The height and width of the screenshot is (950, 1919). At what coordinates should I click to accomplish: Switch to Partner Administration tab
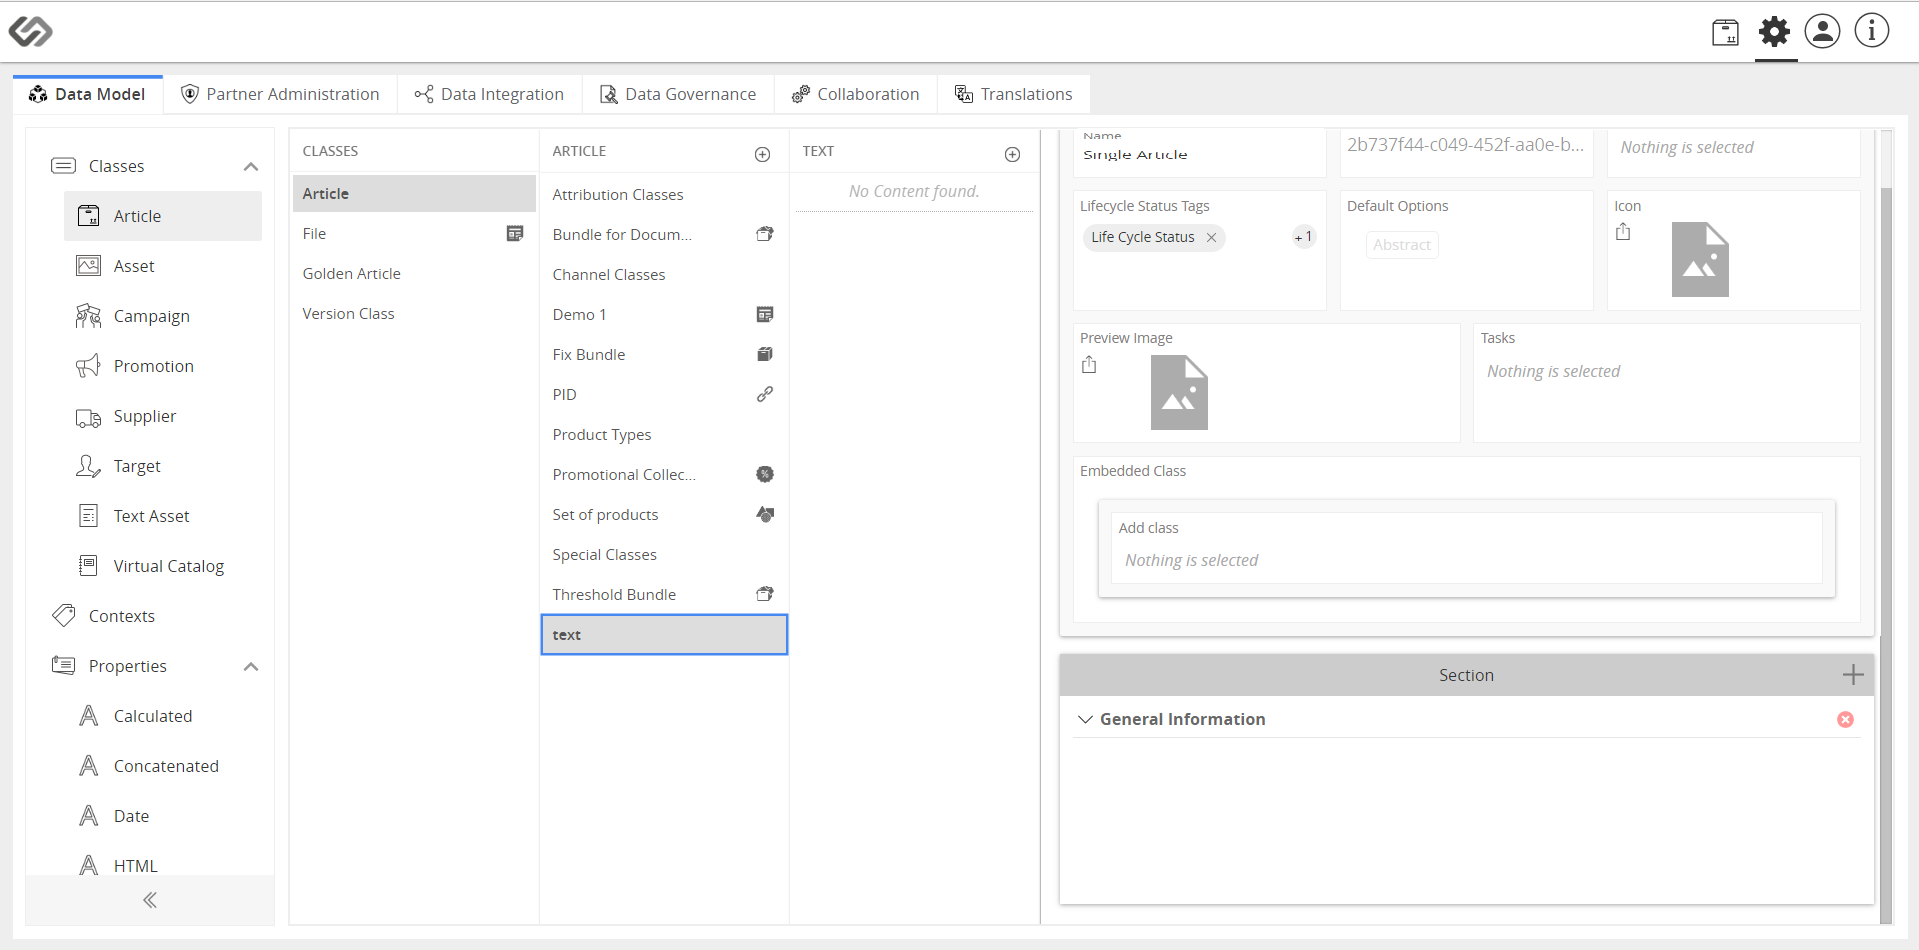[x=280, y=94]
